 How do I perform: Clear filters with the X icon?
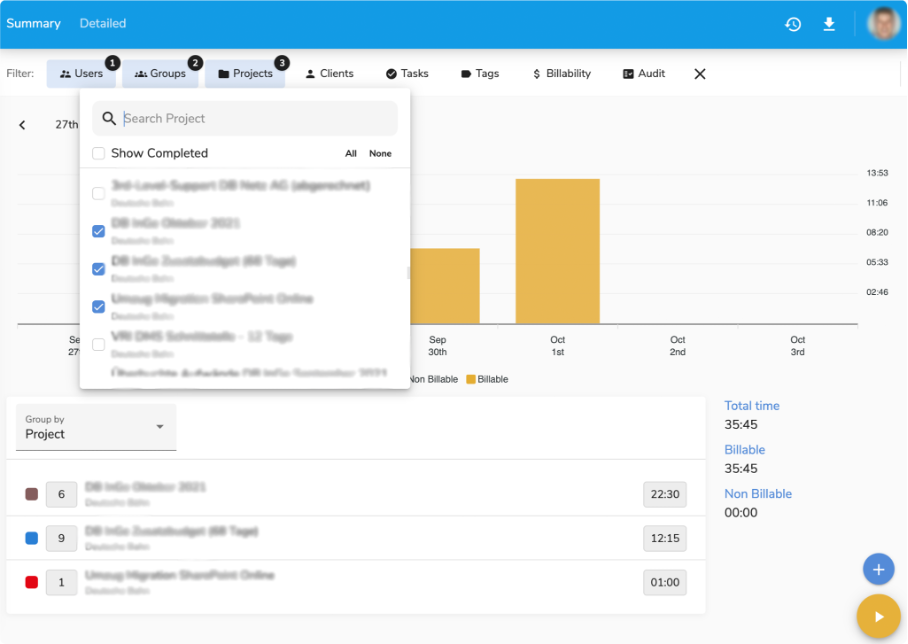tap(700, 74)
